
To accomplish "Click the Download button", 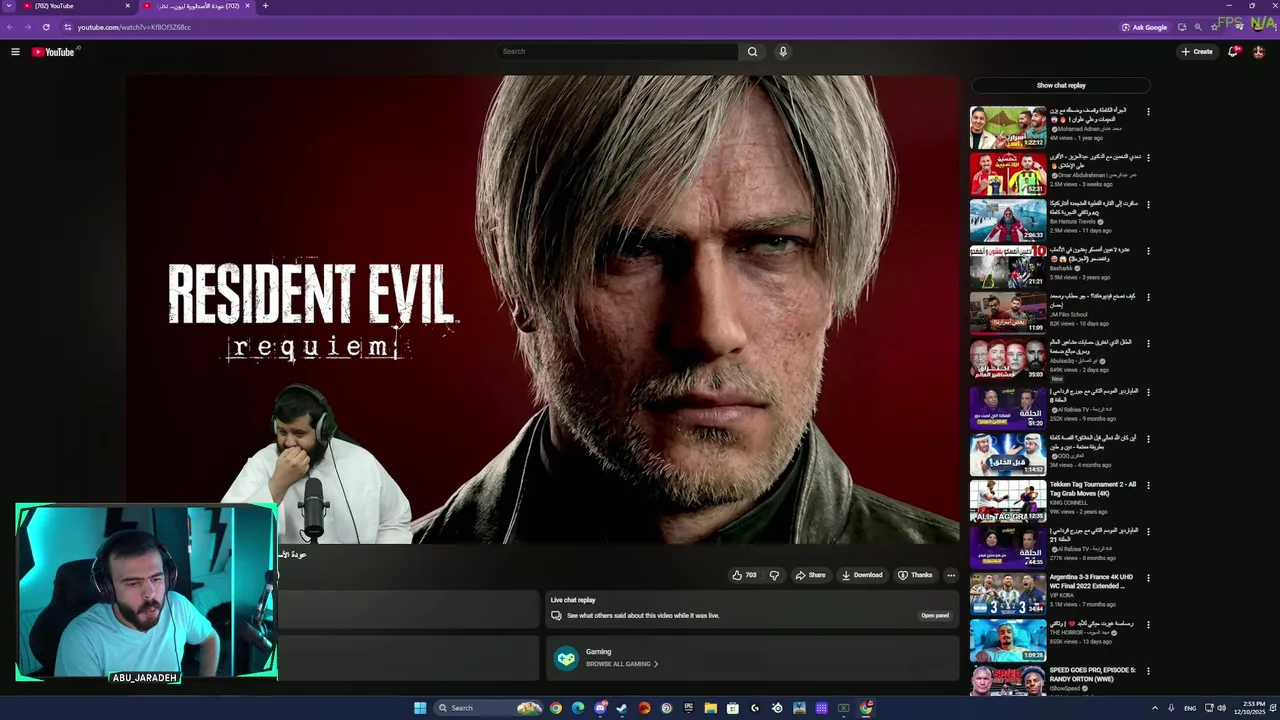I will 862,575.
